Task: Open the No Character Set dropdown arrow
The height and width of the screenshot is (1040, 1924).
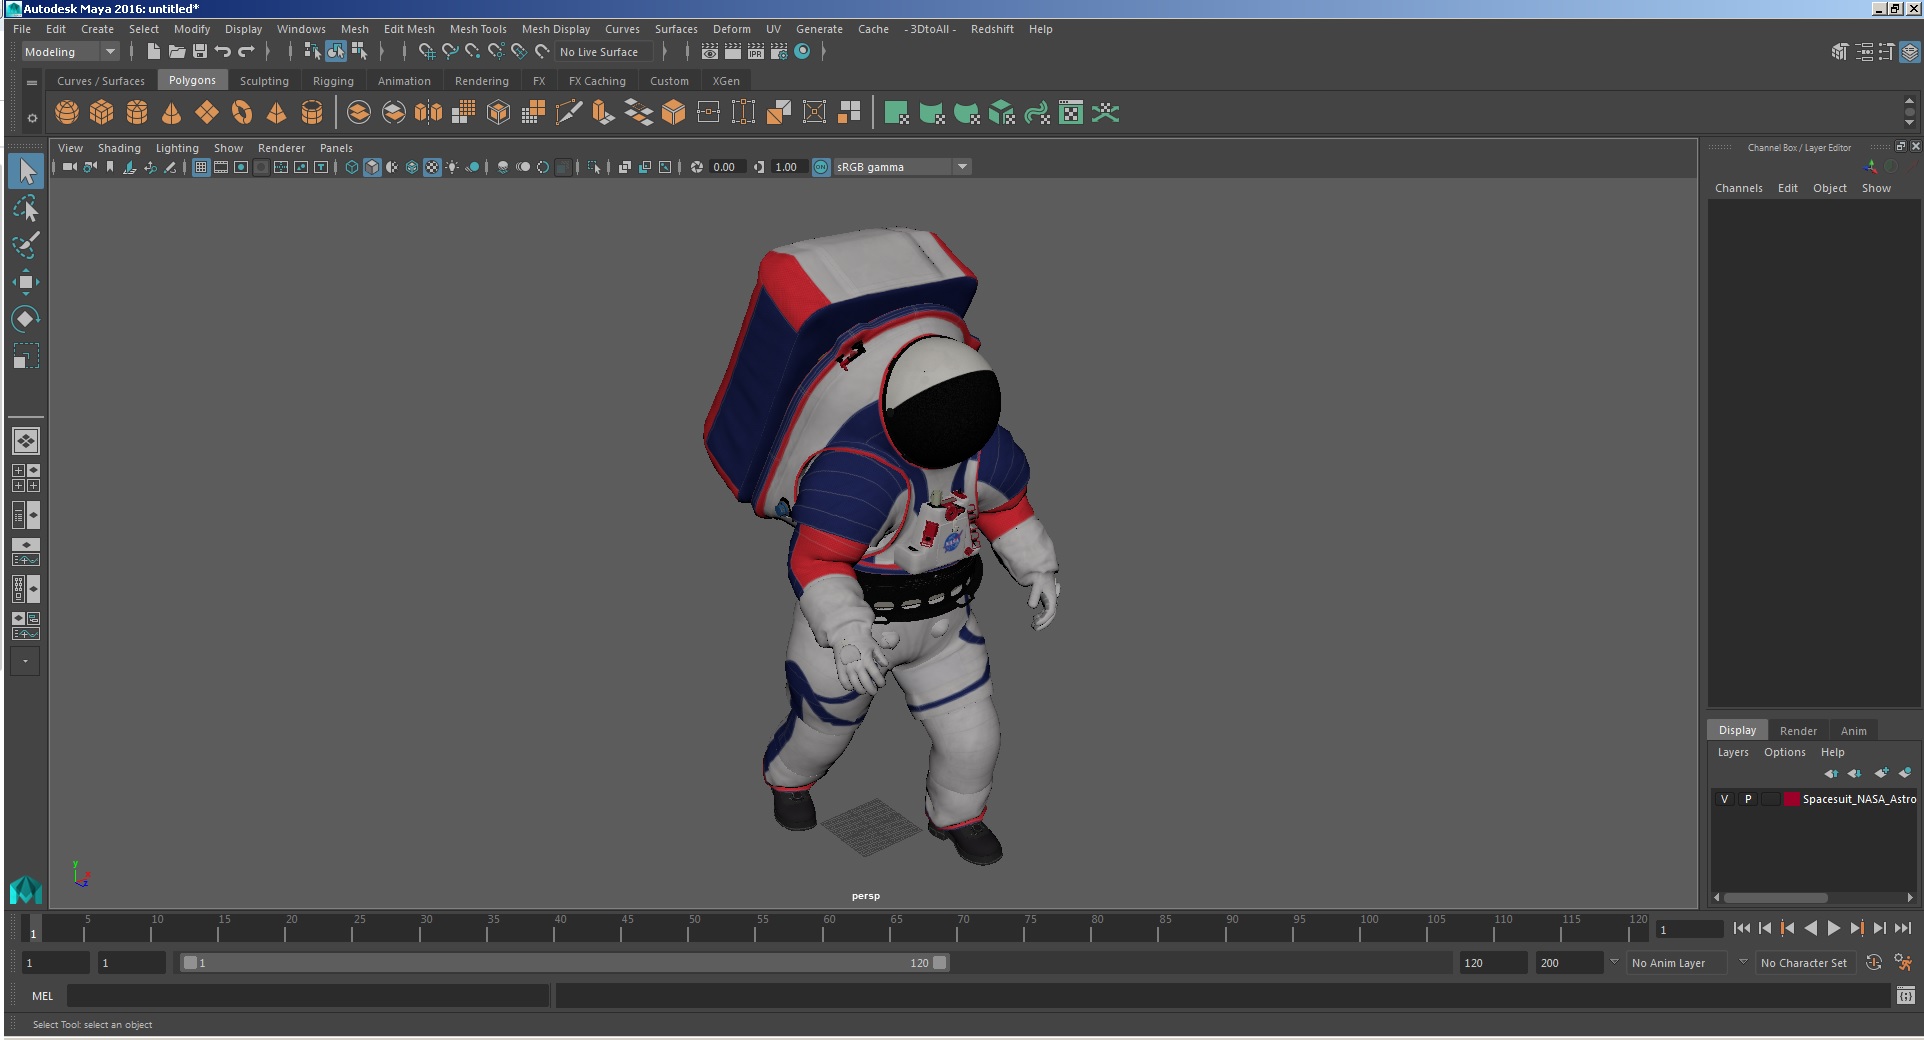Action: 1743,962
